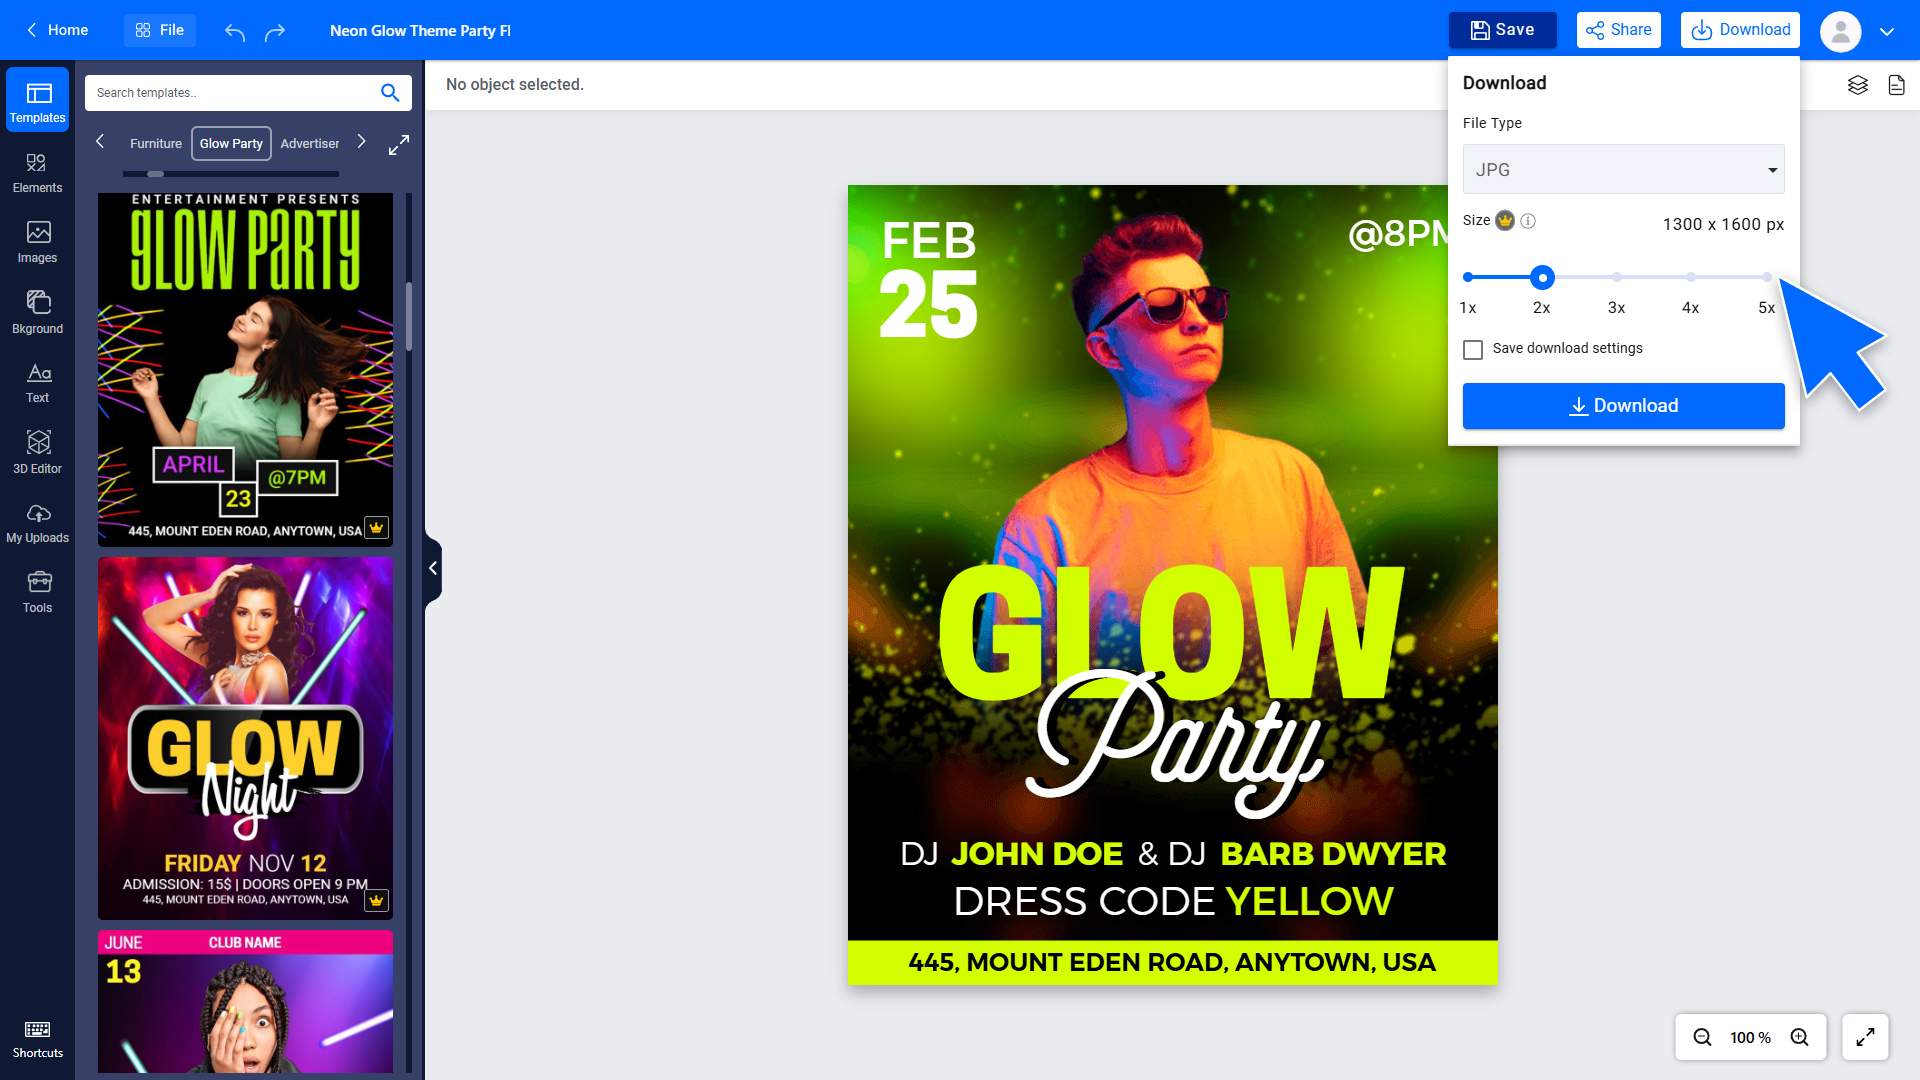The image size is (1920, 1080).
Task: Click the zoom in magnifier
Action: (x=1799, y=1037)
